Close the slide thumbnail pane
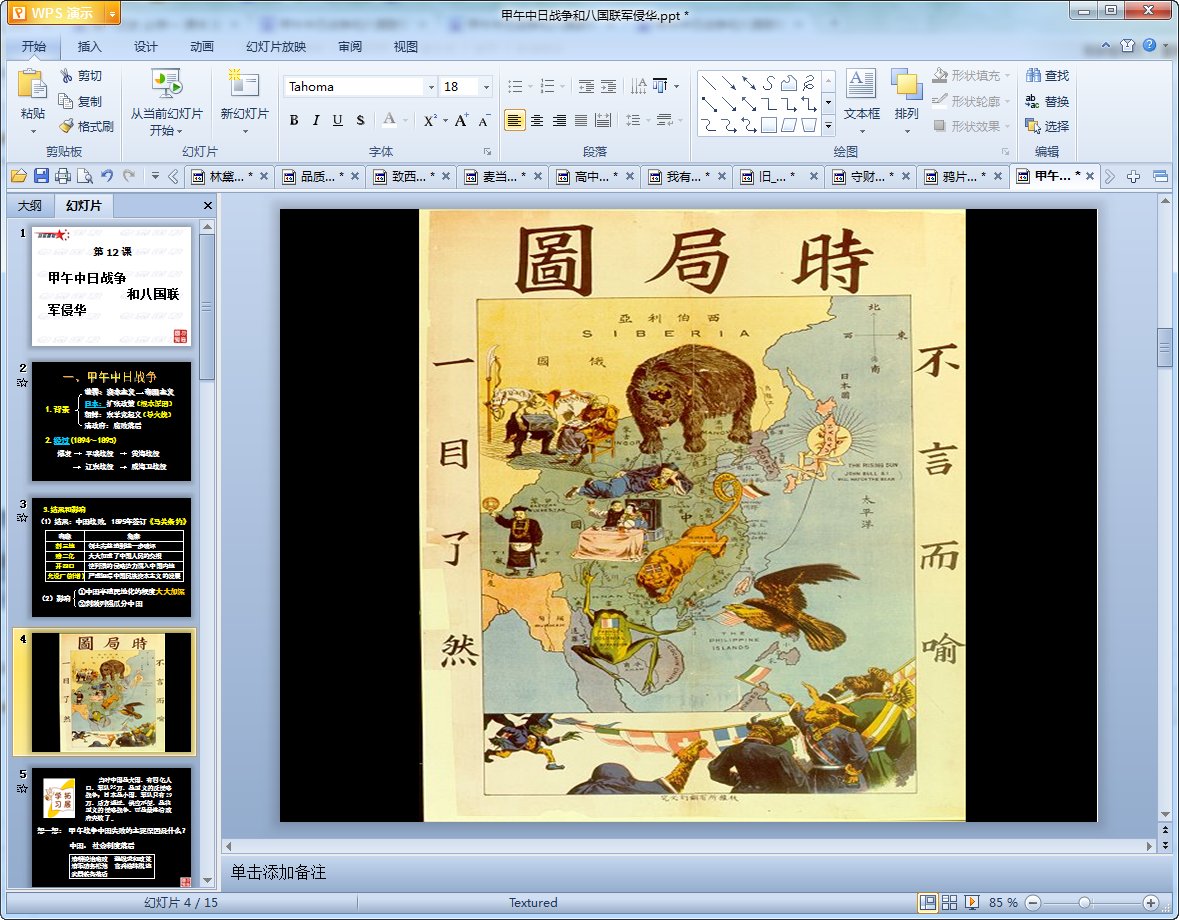This screenshot has width=1179, height=920. pos(208,205)
